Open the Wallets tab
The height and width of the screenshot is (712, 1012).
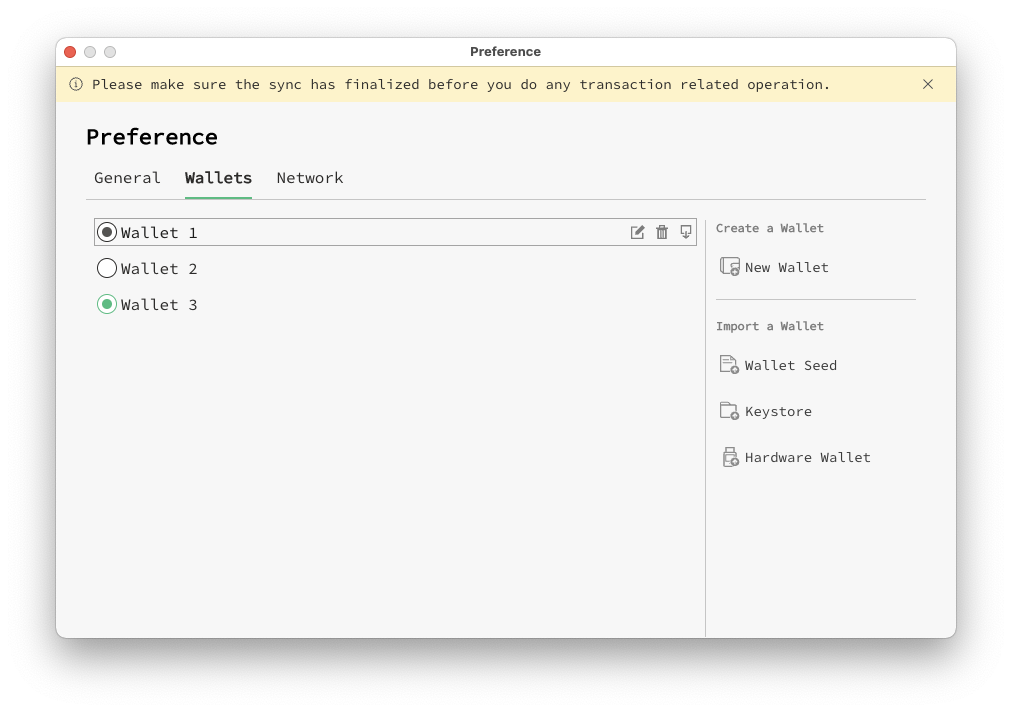pos(218,177)
